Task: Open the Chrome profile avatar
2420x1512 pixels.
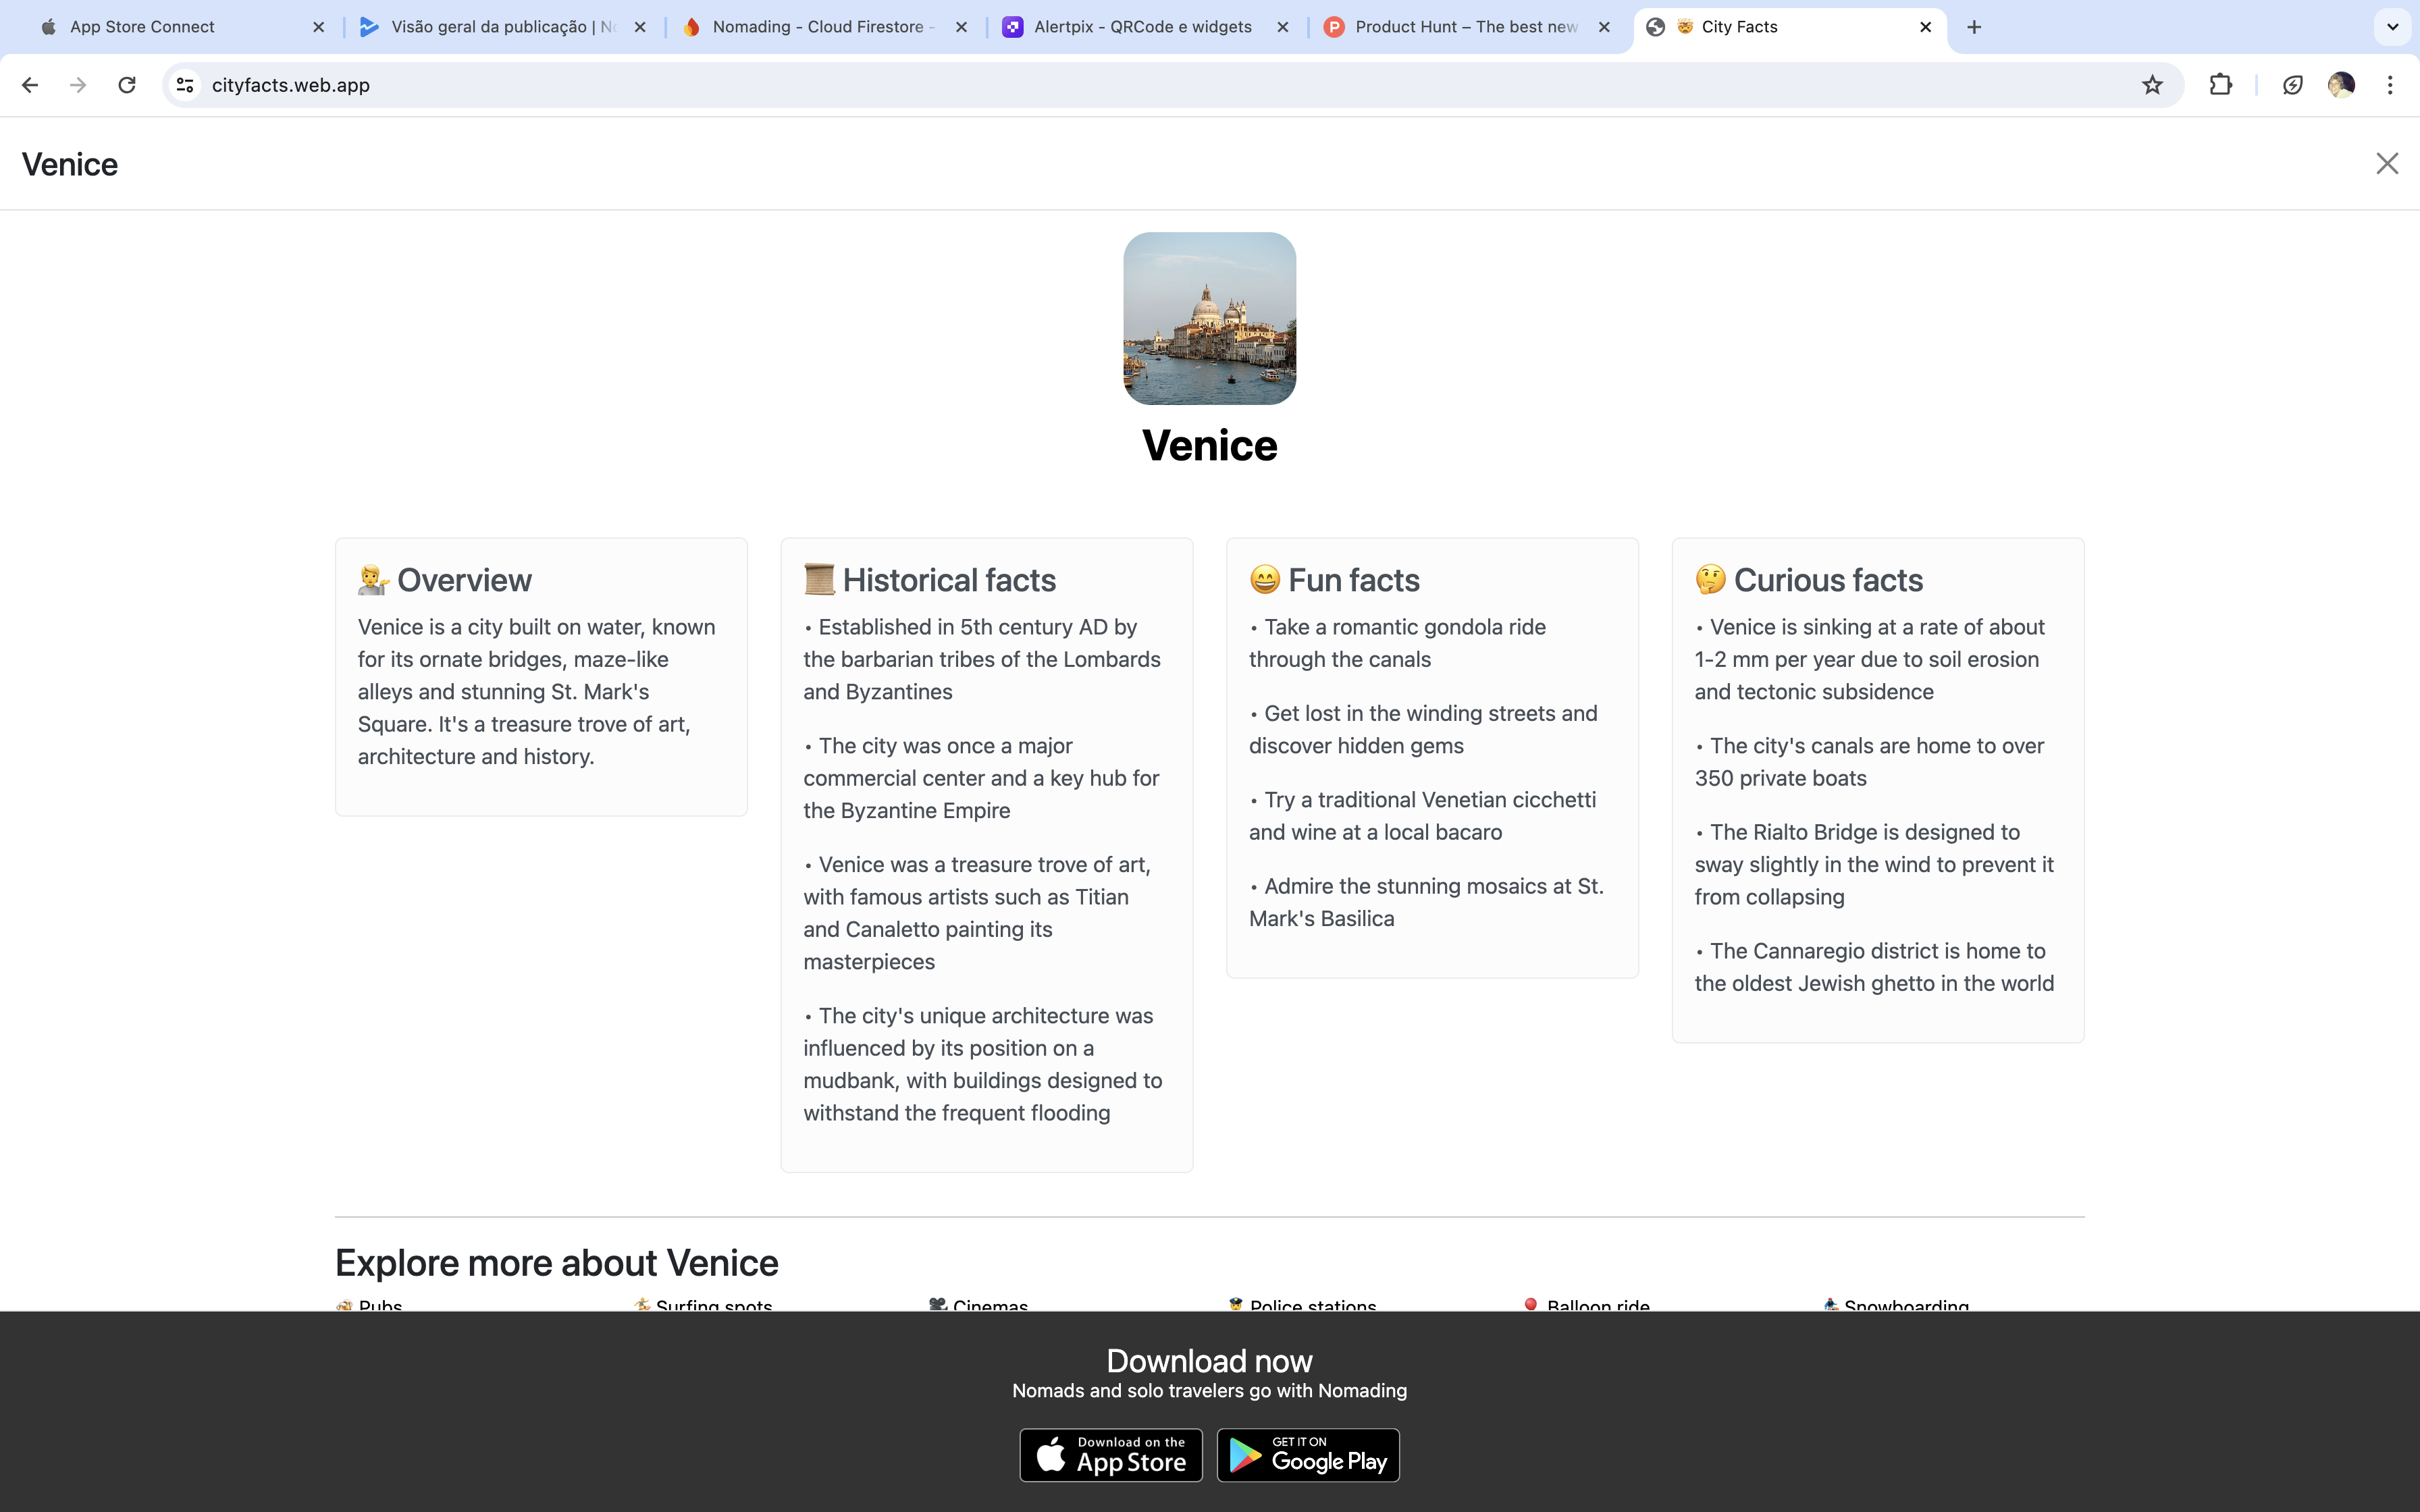Action: [2341, 85]
